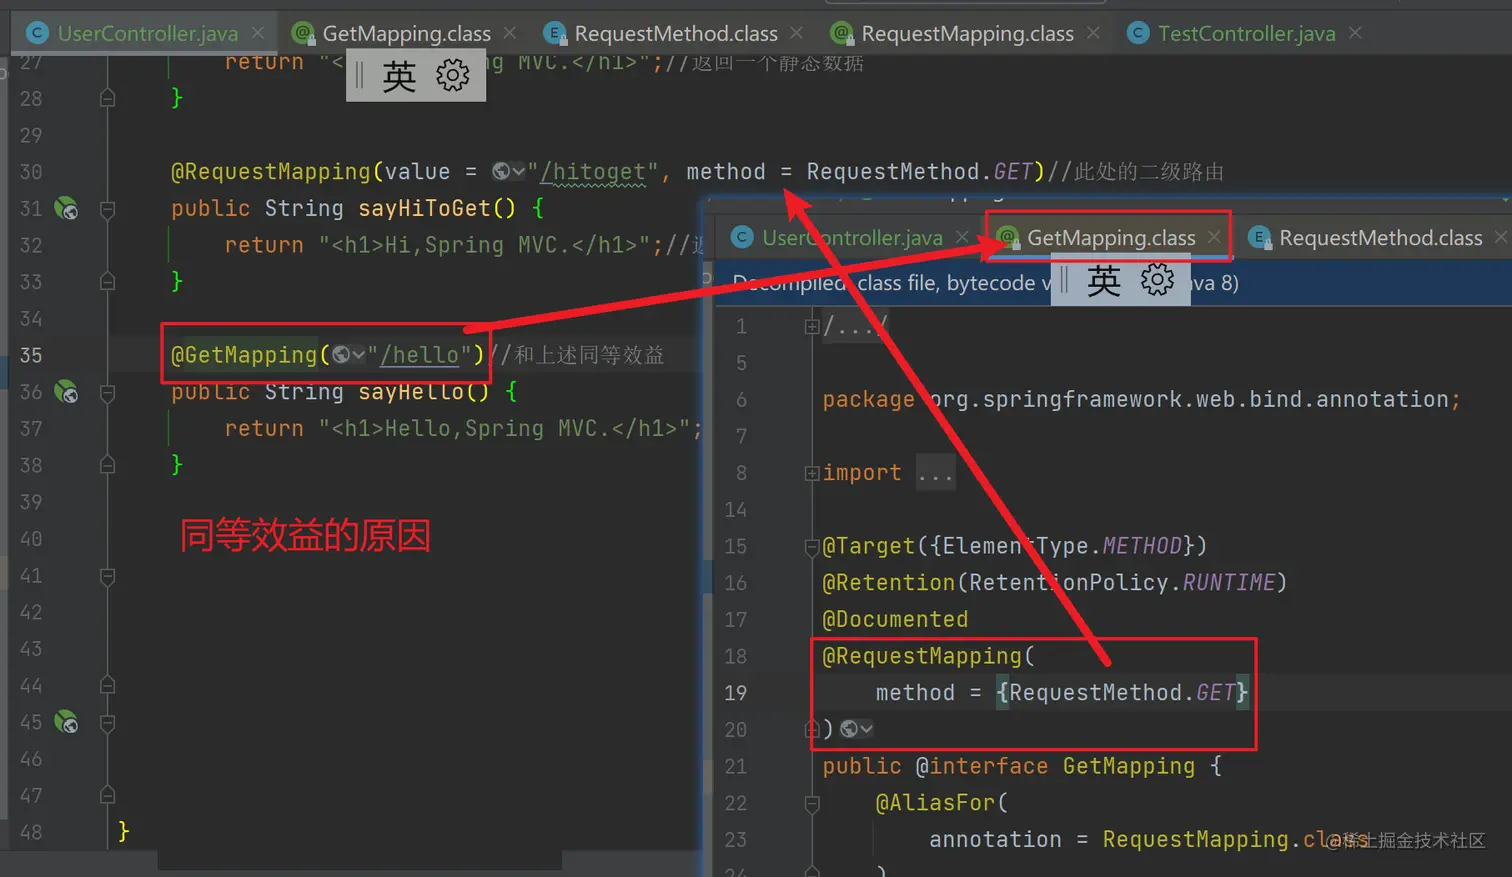Click line number 30 in the gutter
The height and width of the screenshot is (877, 1512).
31,172
